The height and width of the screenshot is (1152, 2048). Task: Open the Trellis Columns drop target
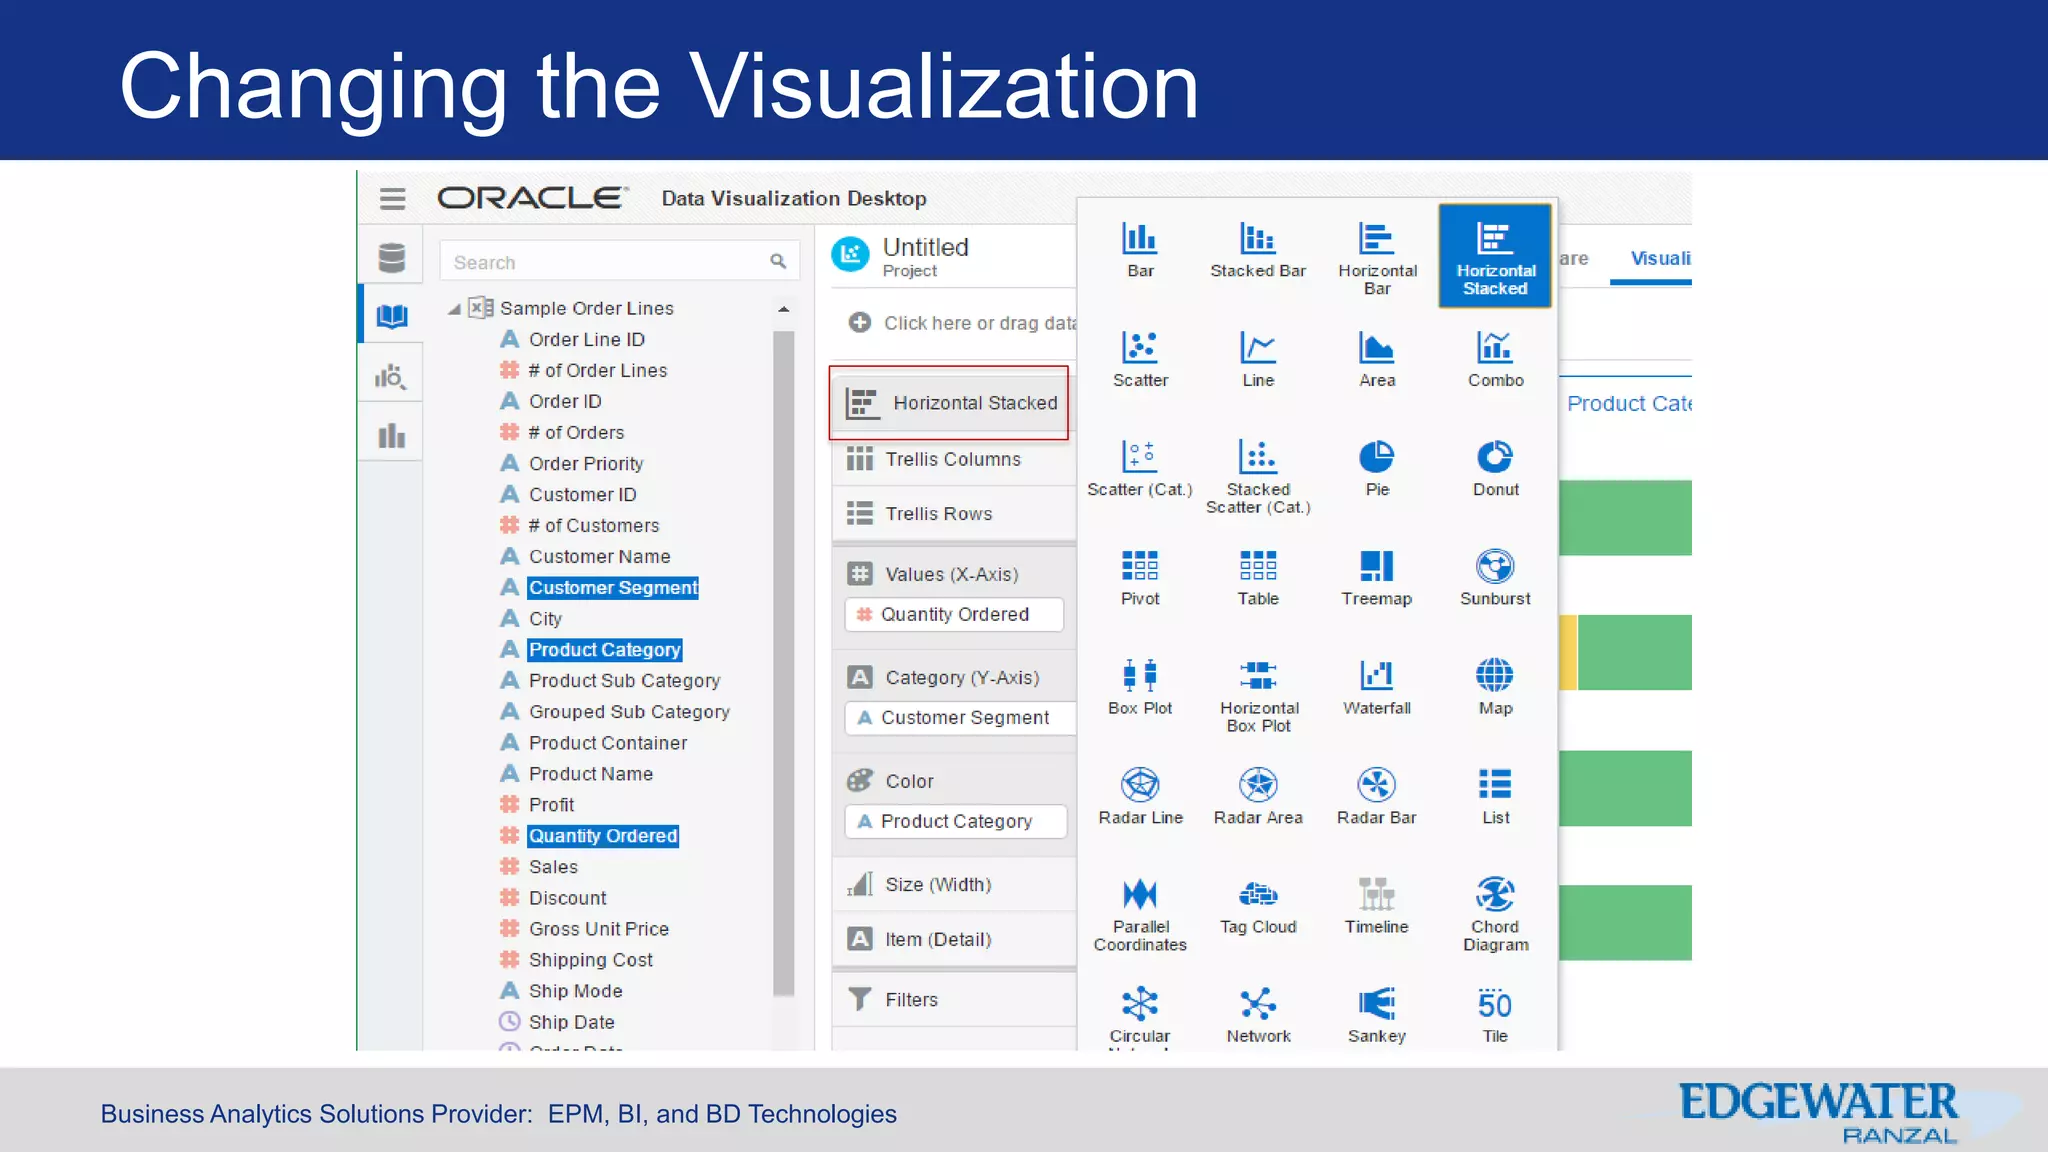954,459
